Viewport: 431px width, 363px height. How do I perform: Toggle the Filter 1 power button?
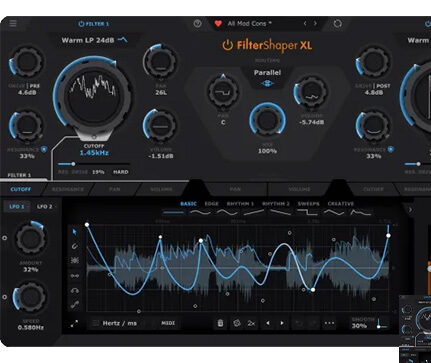[x=81, y=24]
